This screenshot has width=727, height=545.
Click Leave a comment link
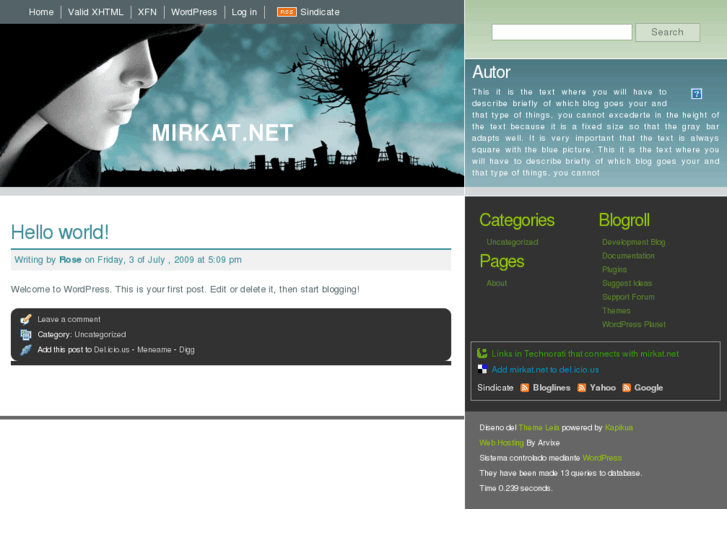(x=69, y=319)
